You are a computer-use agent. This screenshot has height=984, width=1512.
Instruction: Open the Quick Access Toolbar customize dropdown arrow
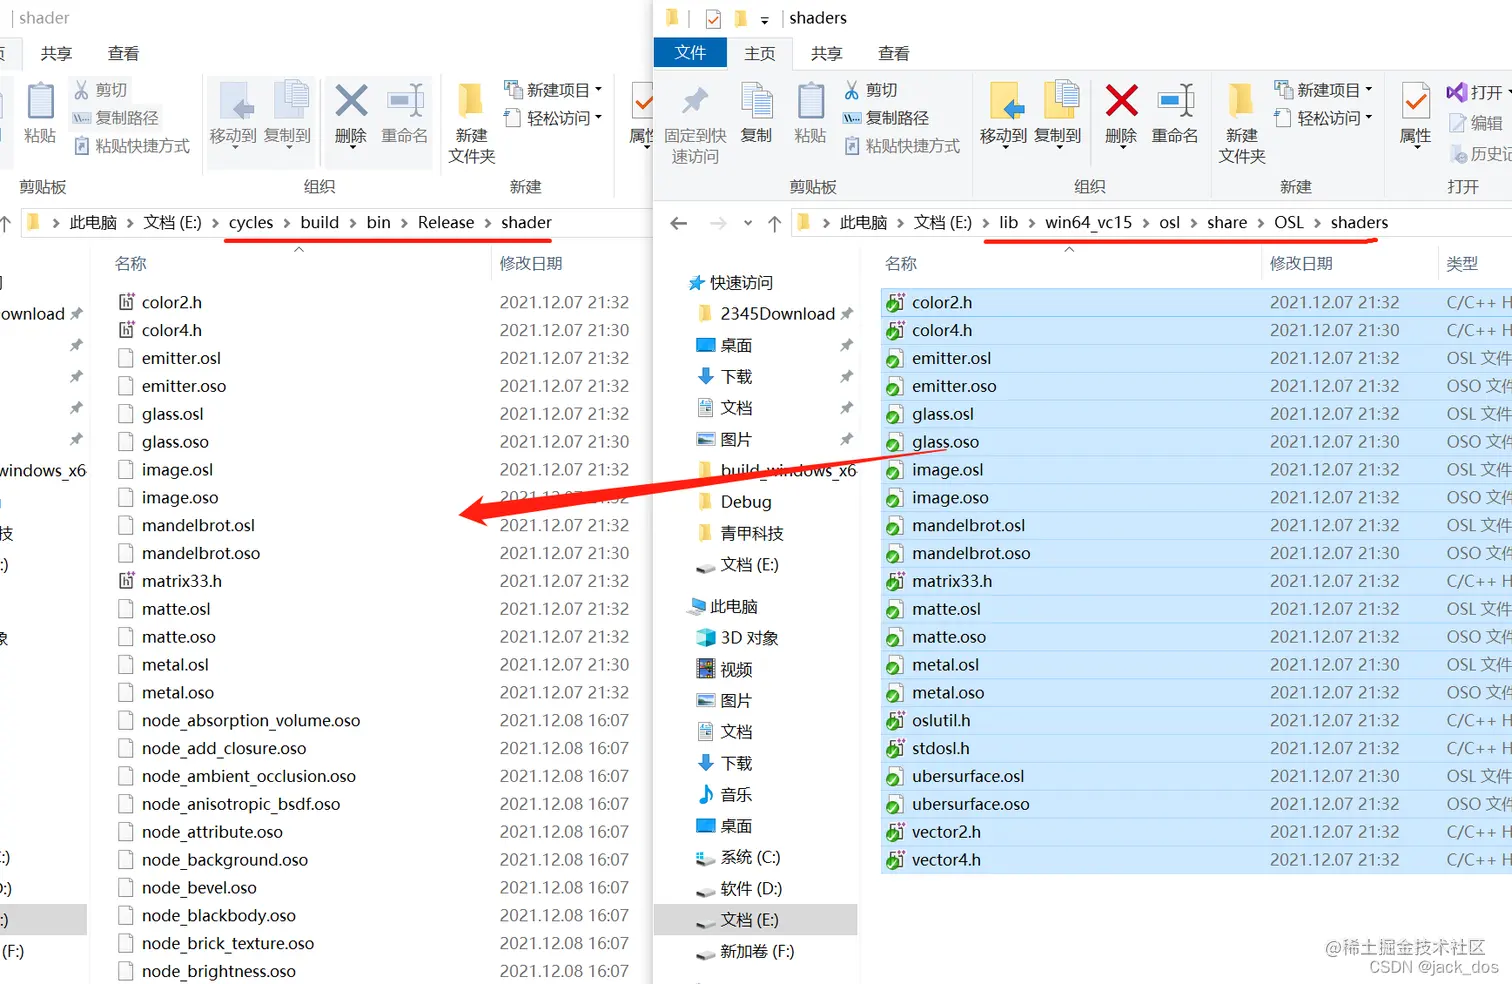pos(765,19)
